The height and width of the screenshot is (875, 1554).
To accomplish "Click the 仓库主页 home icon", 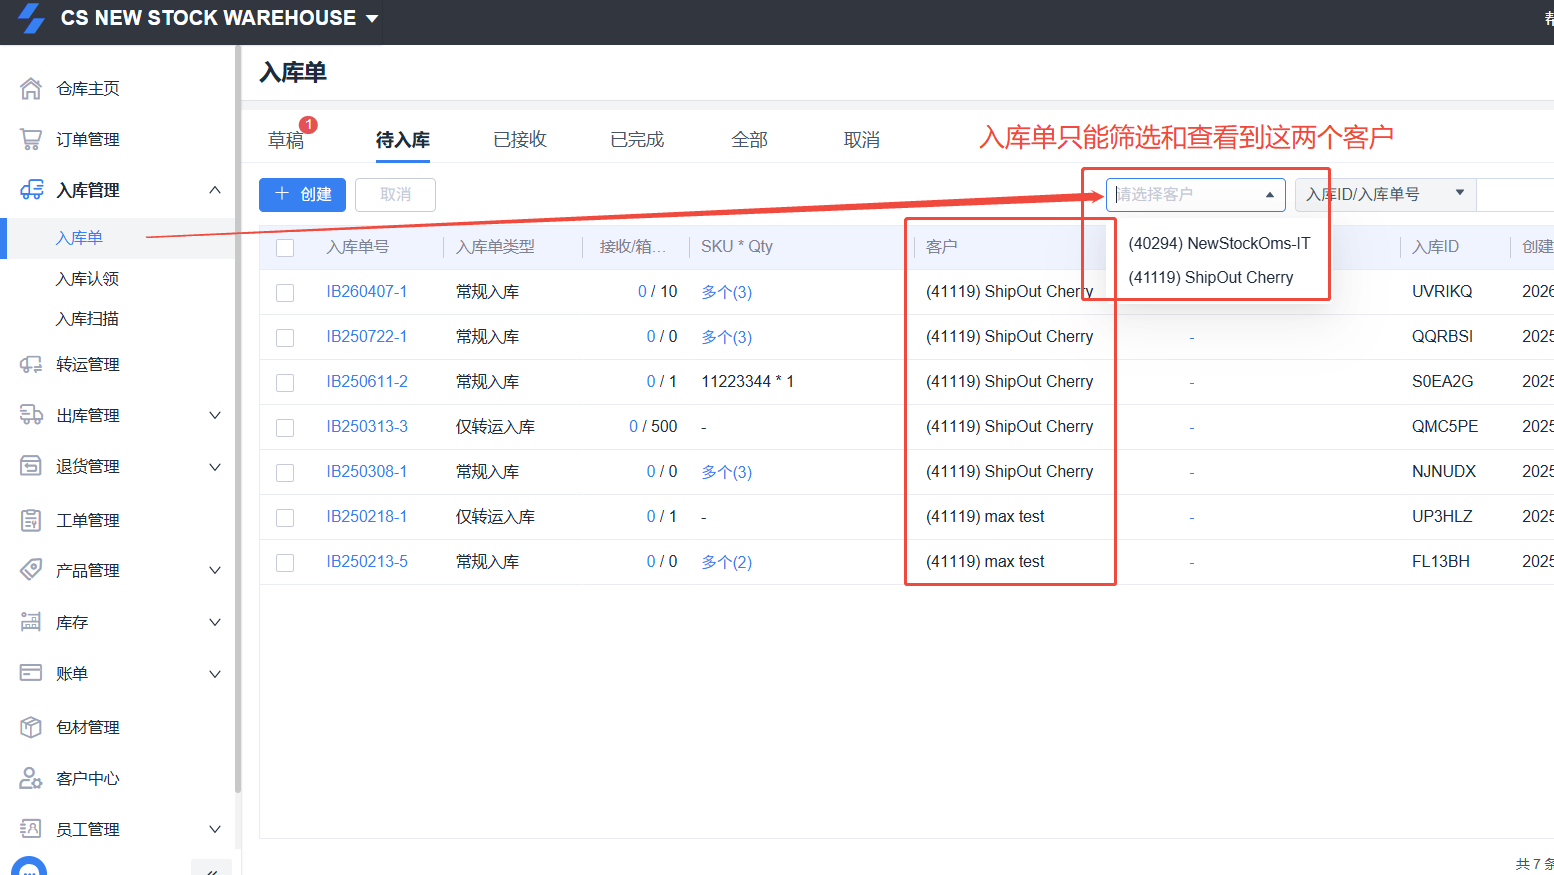I will click(31, 89).
